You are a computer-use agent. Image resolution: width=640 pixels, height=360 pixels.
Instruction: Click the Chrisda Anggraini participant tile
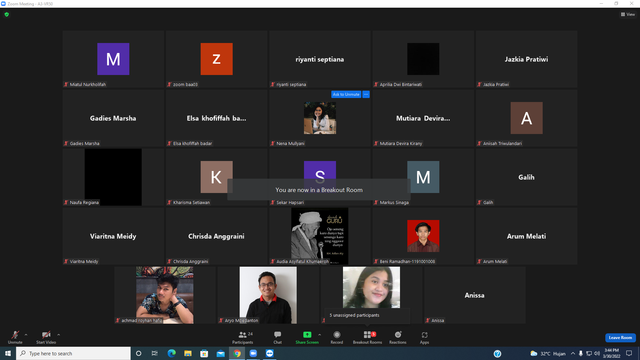[x=216, y=236]
